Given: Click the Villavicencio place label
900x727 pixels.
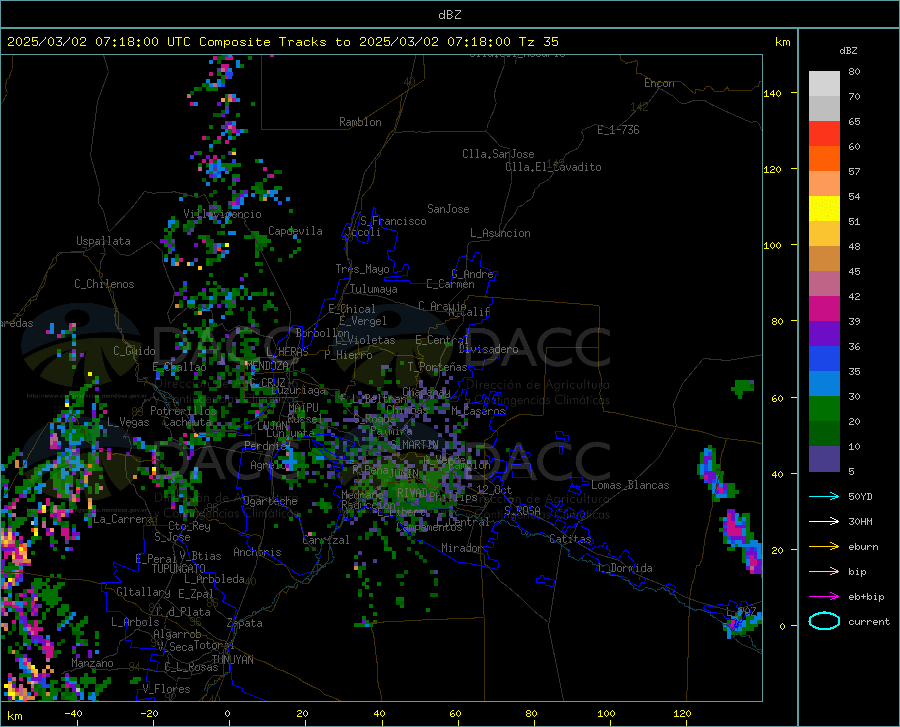Looking at the screenshot, I should click(x=222, y=214).
